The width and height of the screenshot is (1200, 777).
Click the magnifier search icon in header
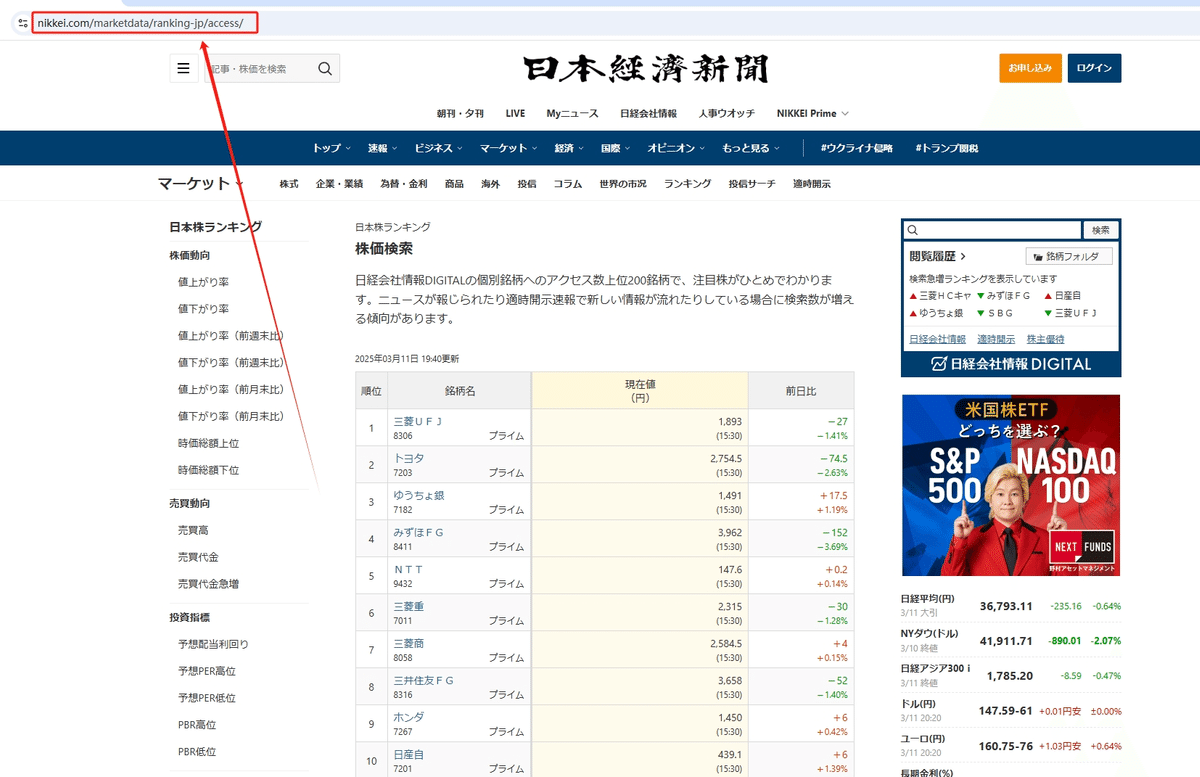pyautogui.click(x=325, y=68)
